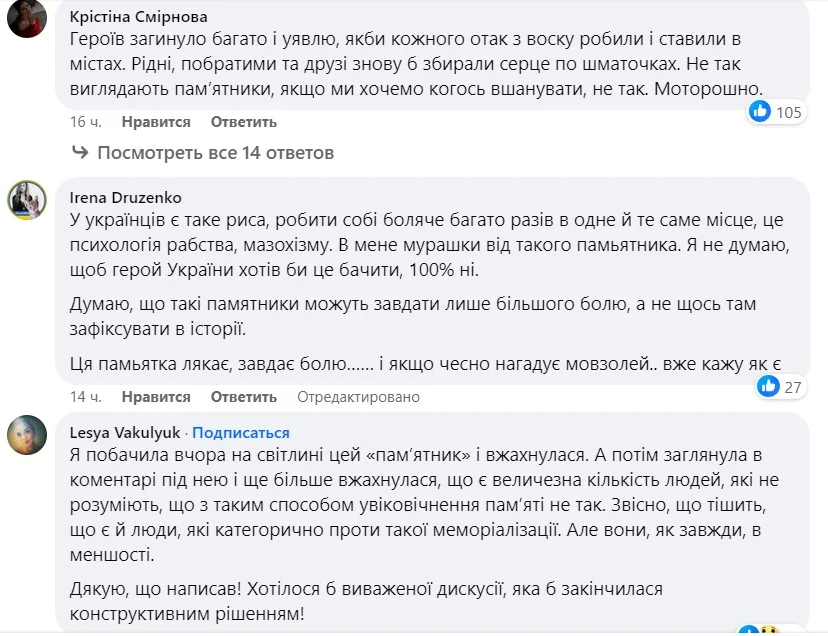This screenshot has height=636, width=828.
Task: Open the Irena Druzenko name link
Action: coord(126,198)
